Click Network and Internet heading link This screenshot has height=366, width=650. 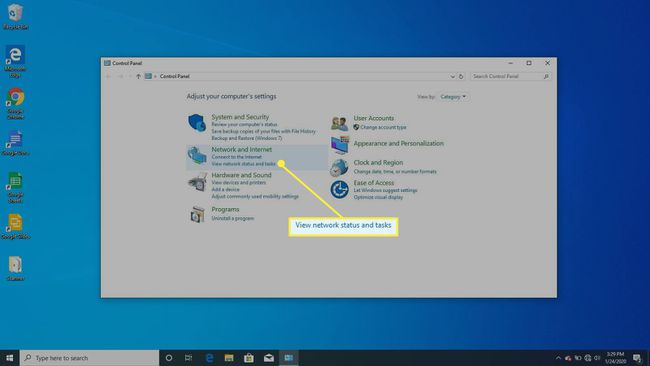coord(242,149)
